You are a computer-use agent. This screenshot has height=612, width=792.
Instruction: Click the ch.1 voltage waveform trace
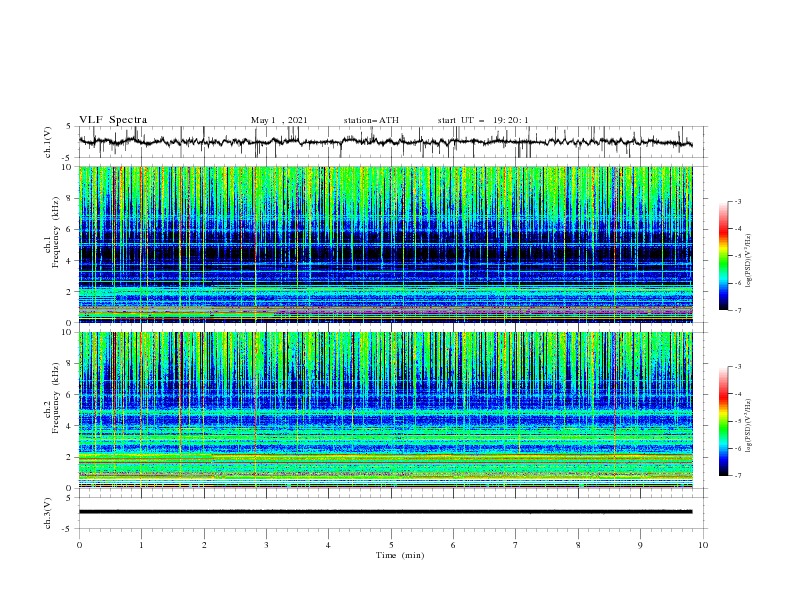(x=386, y=142)
